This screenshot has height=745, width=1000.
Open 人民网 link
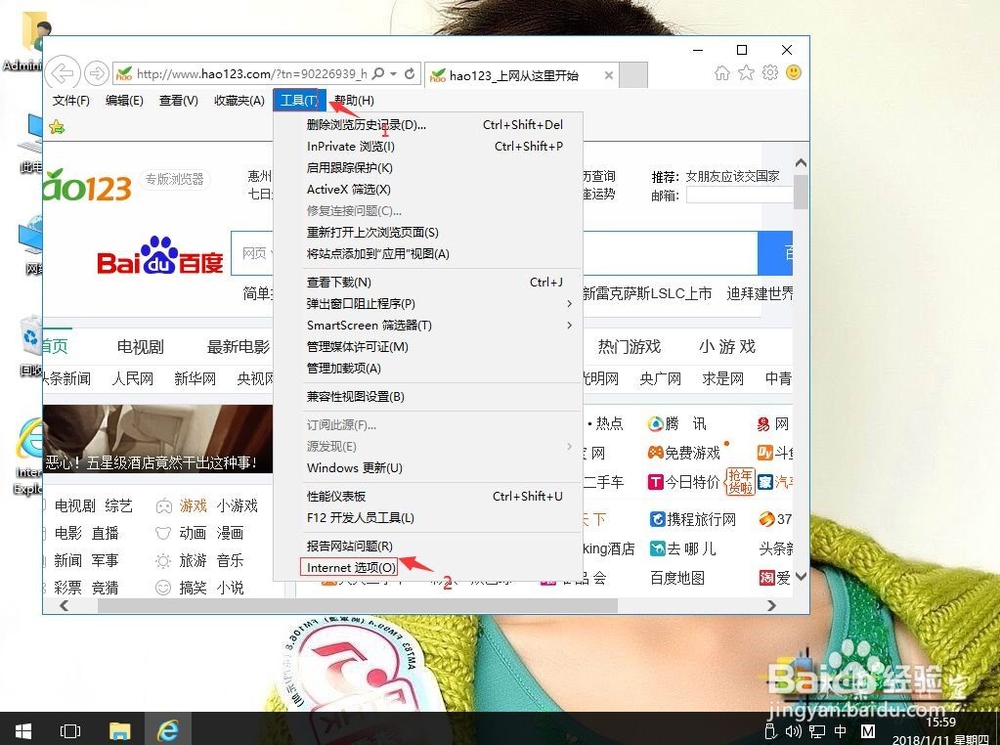pos(133,379)
